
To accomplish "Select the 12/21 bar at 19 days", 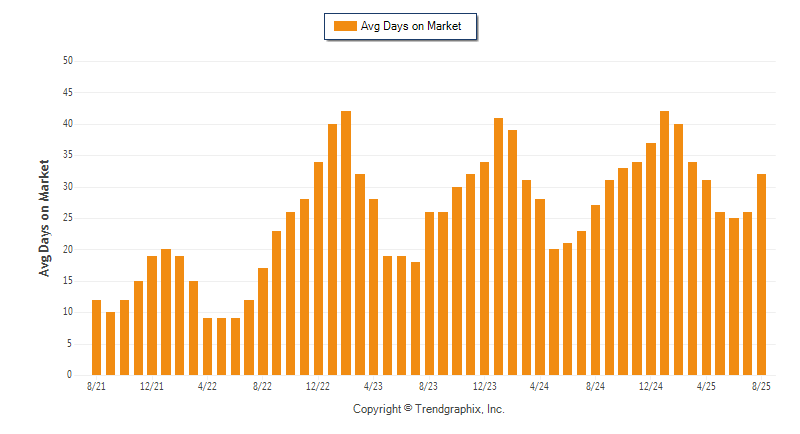I will pyautogui.click(x=152, y=316).
